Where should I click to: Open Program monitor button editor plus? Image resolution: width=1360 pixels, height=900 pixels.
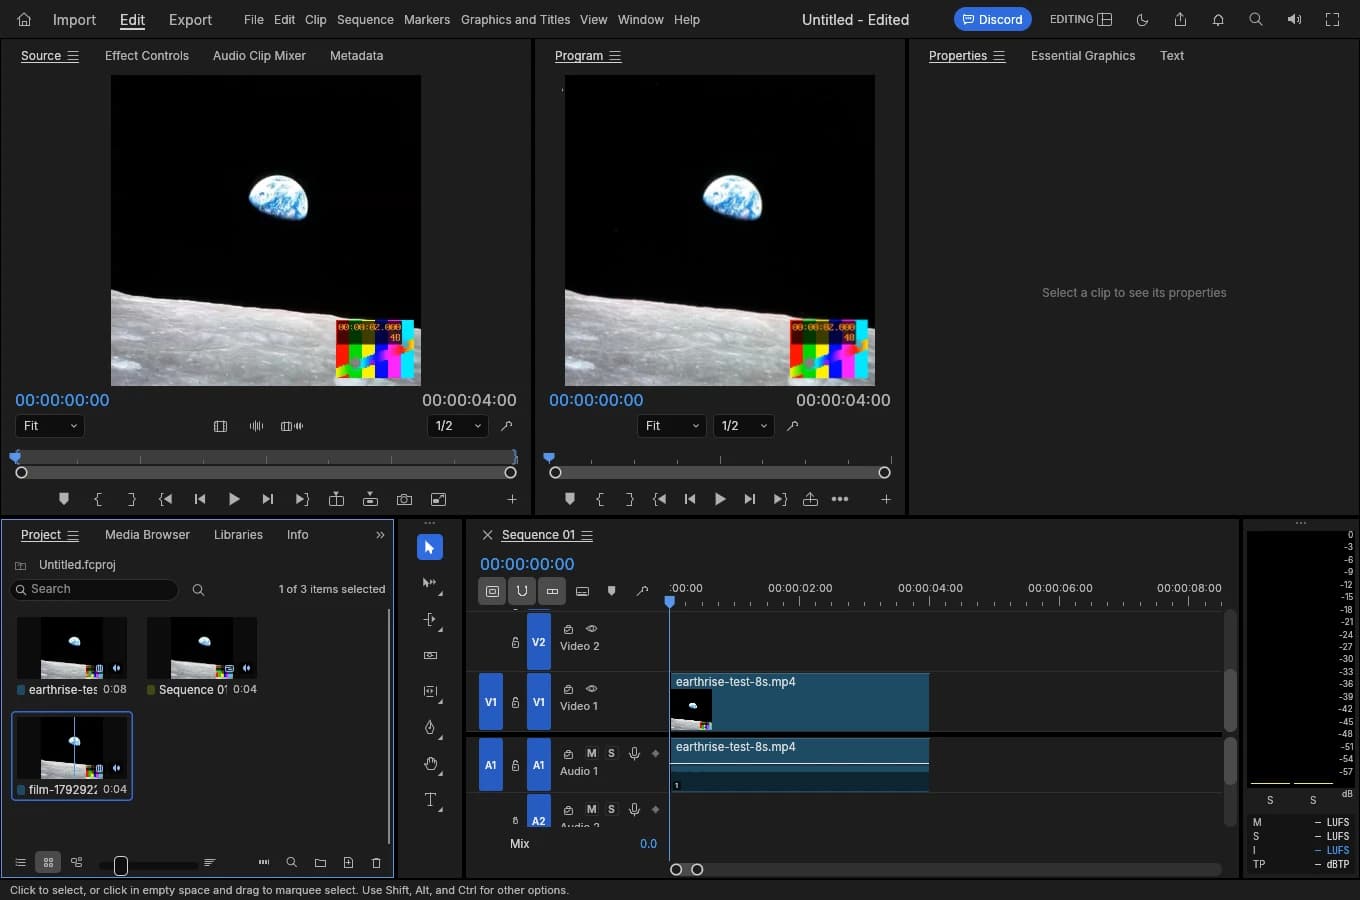pos(885,499)
